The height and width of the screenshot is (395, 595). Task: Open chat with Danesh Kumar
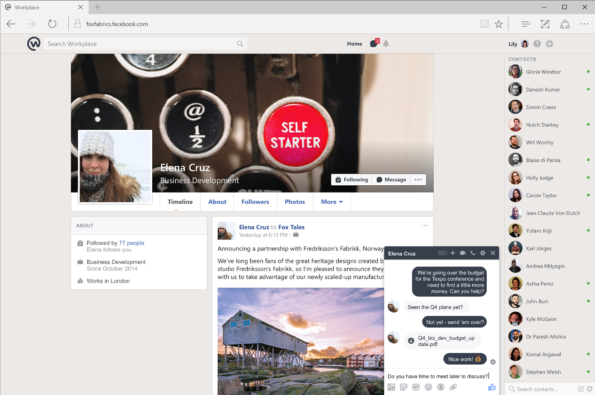tap(549, 90)
